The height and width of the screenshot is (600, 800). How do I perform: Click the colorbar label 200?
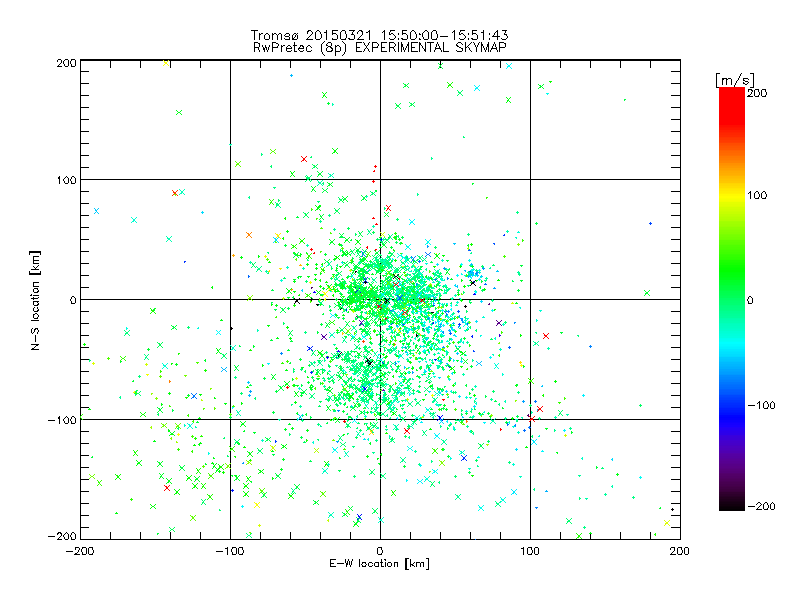pos(757,93)
